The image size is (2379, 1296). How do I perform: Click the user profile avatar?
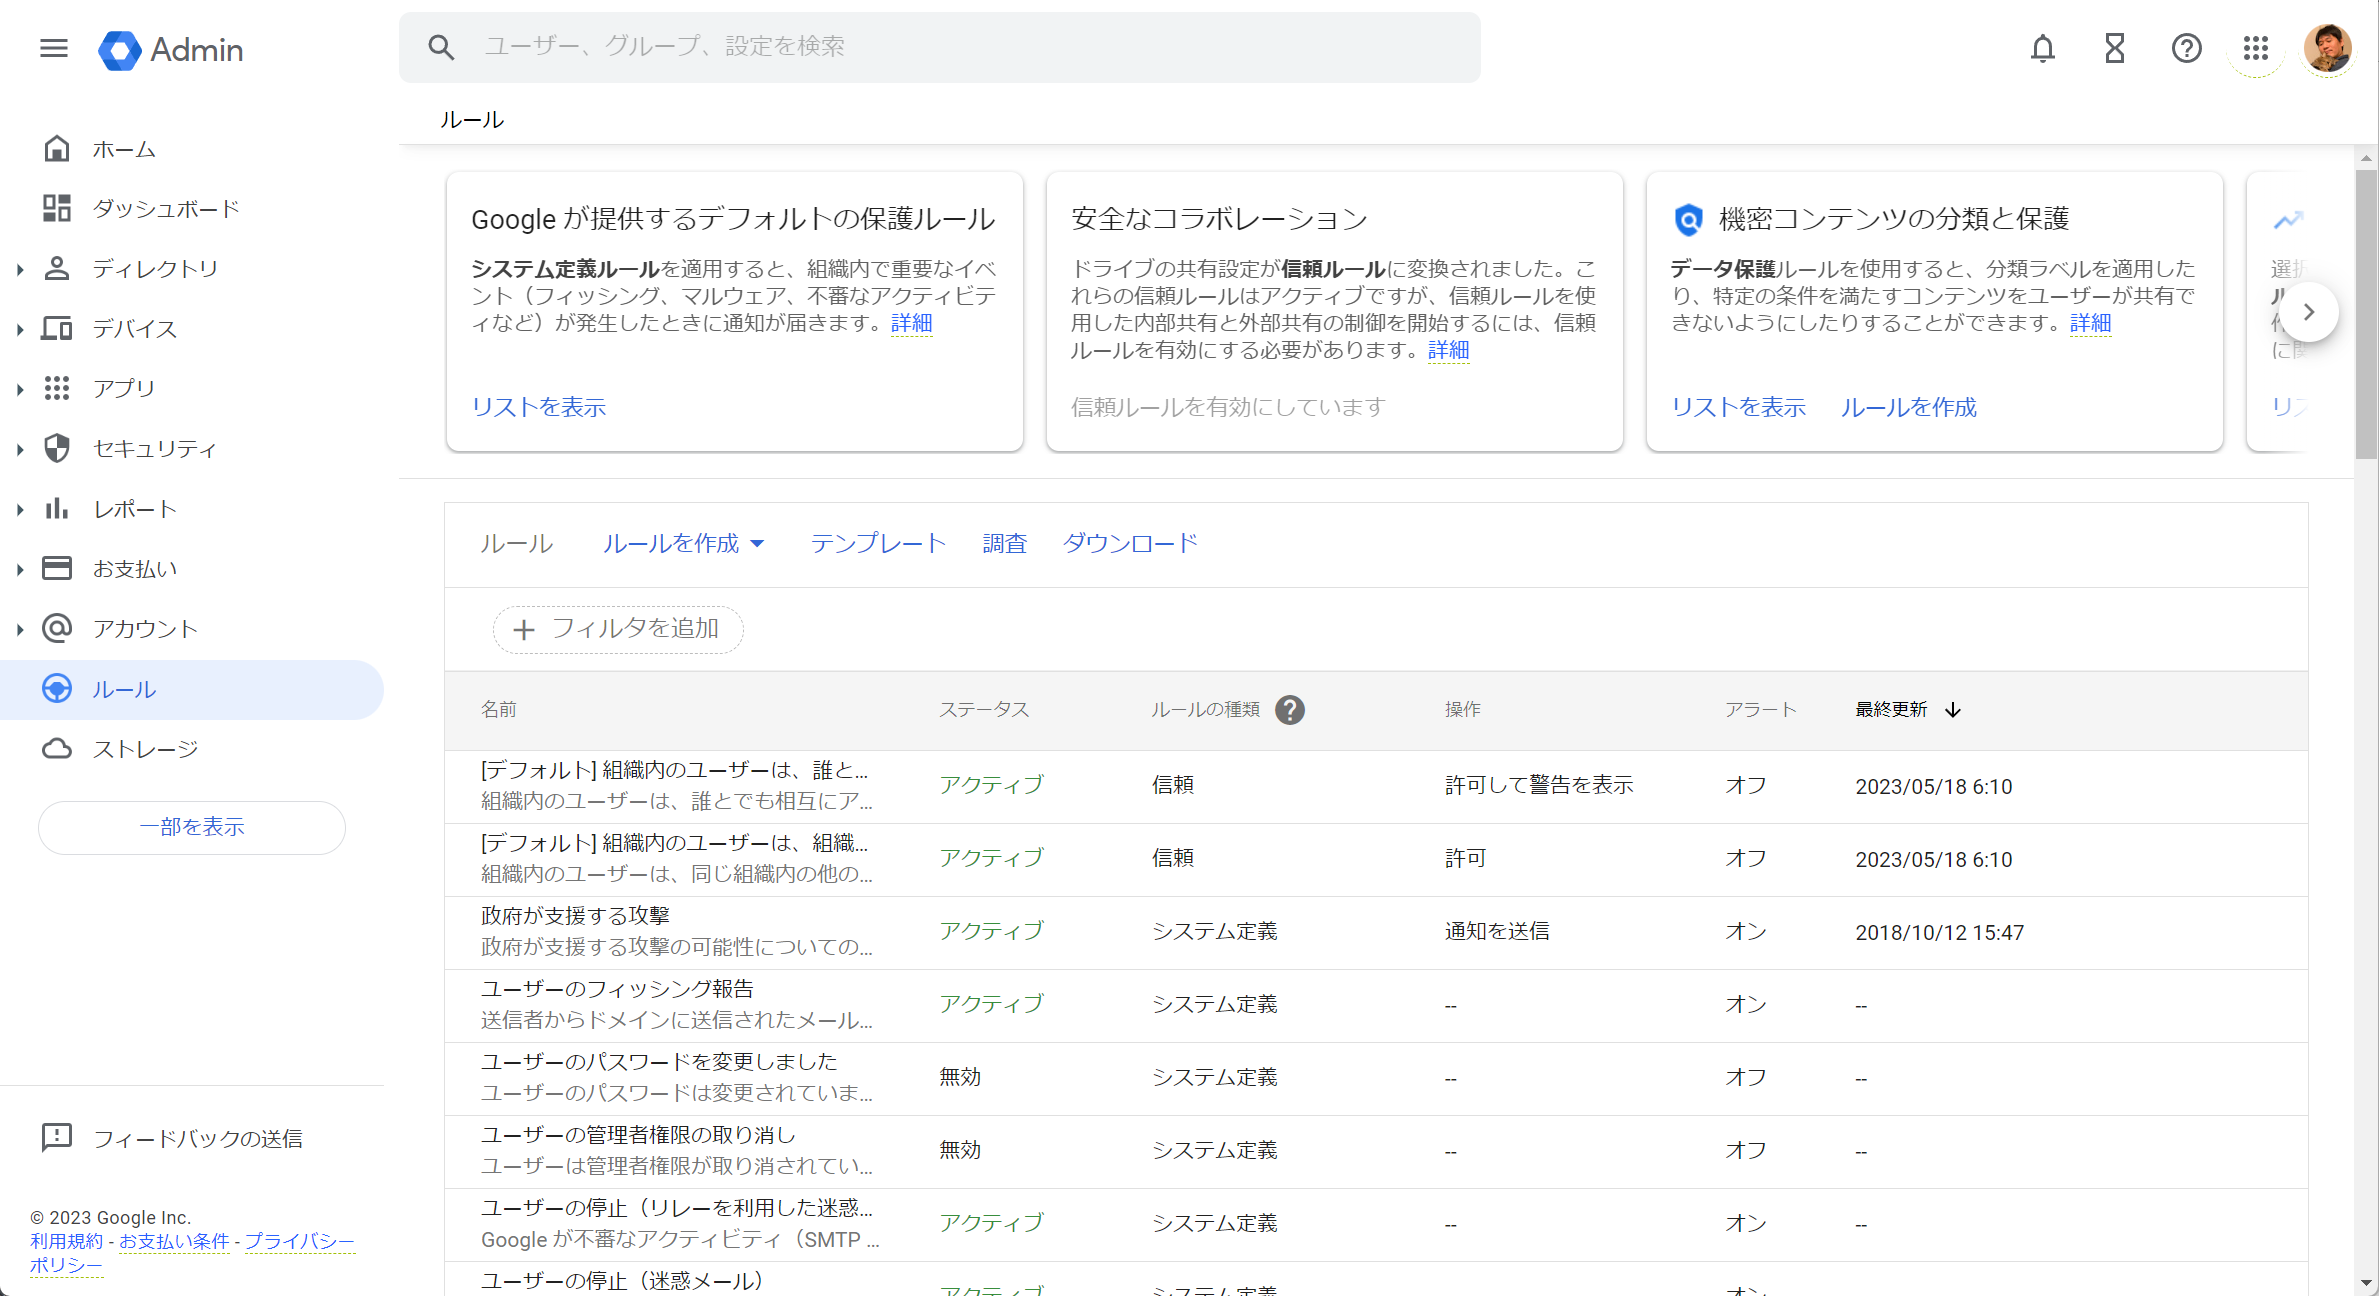[2327, 48]
